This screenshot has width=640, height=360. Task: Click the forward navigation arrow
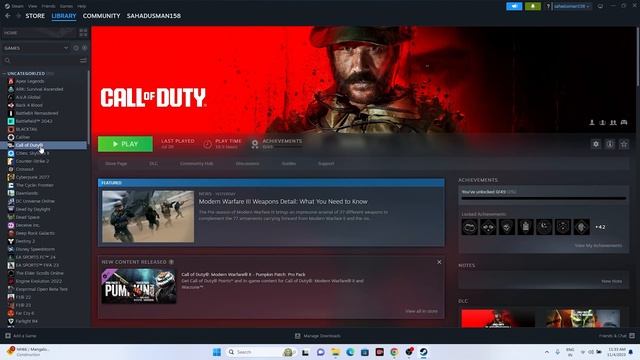(18, 16)
